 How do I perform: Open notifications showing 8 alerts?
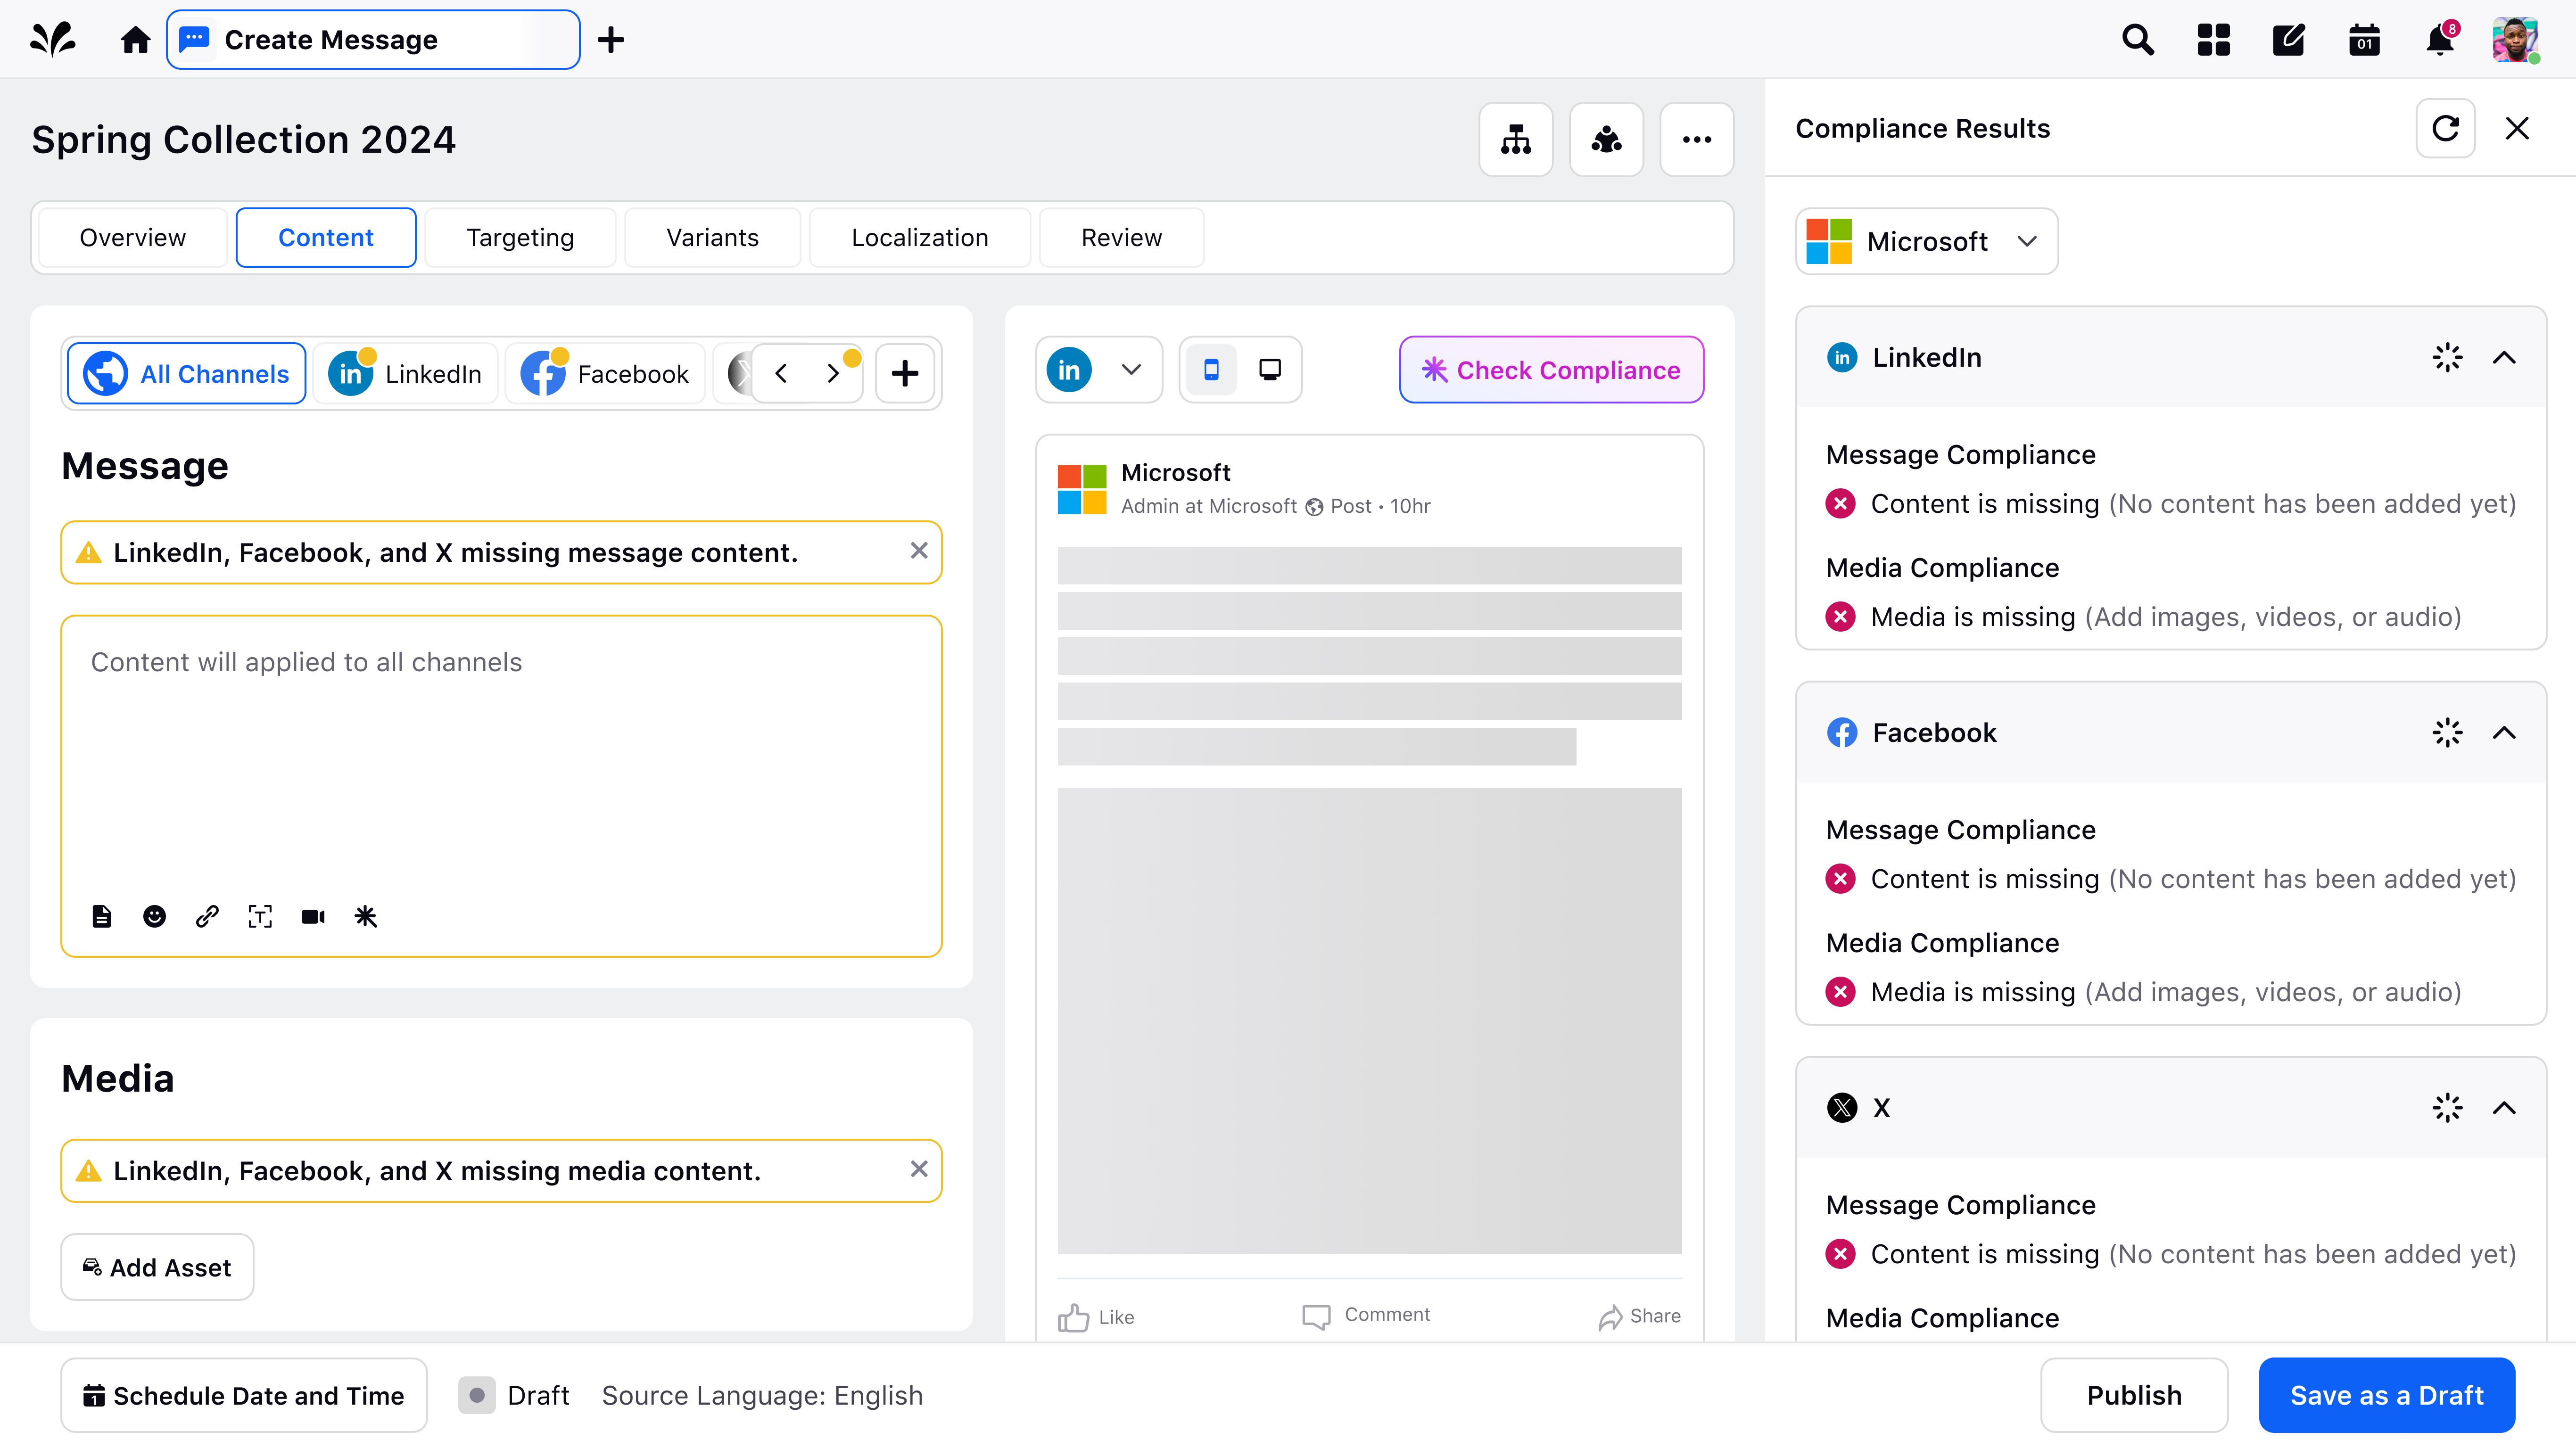pyautogui.click(x=2440, y=39)
